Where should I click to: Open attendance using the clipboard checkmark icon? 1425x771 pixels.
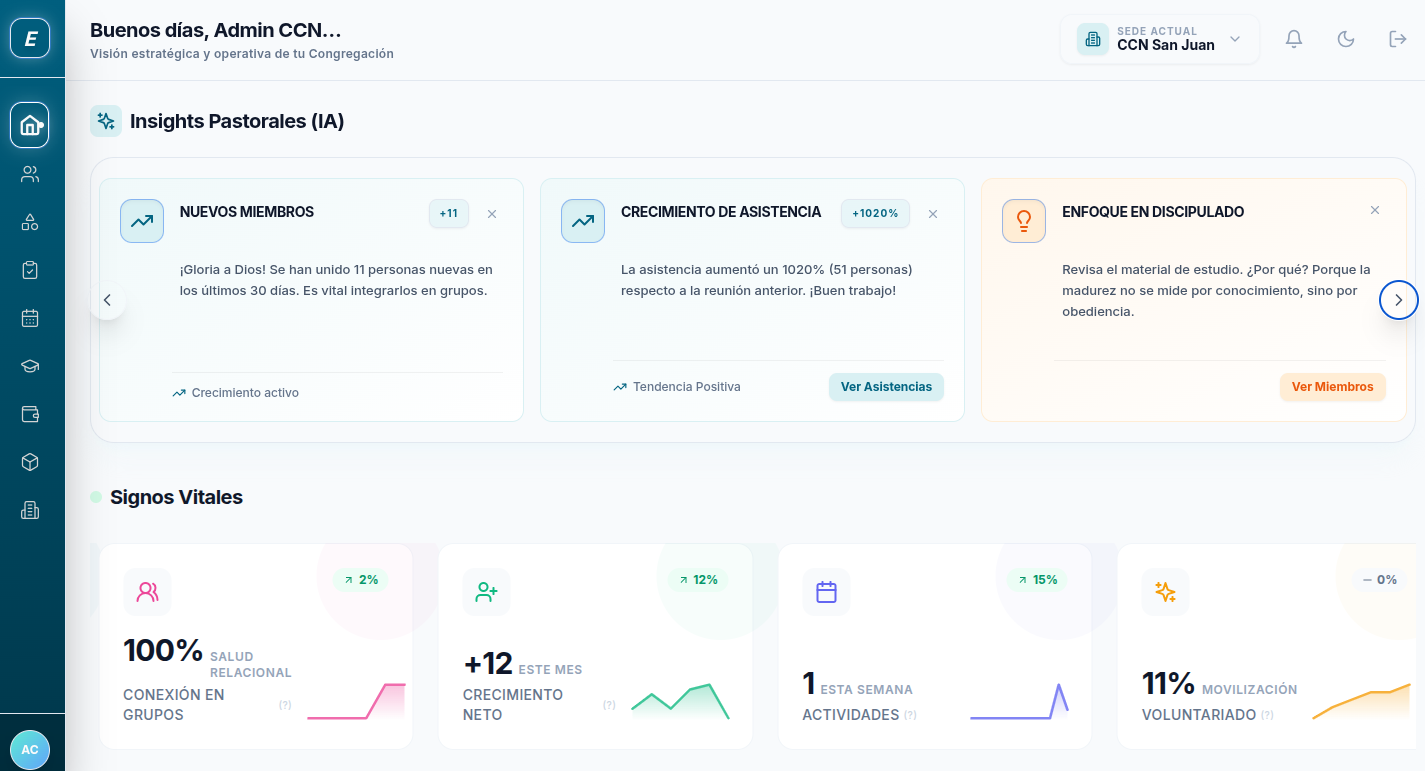30,269
